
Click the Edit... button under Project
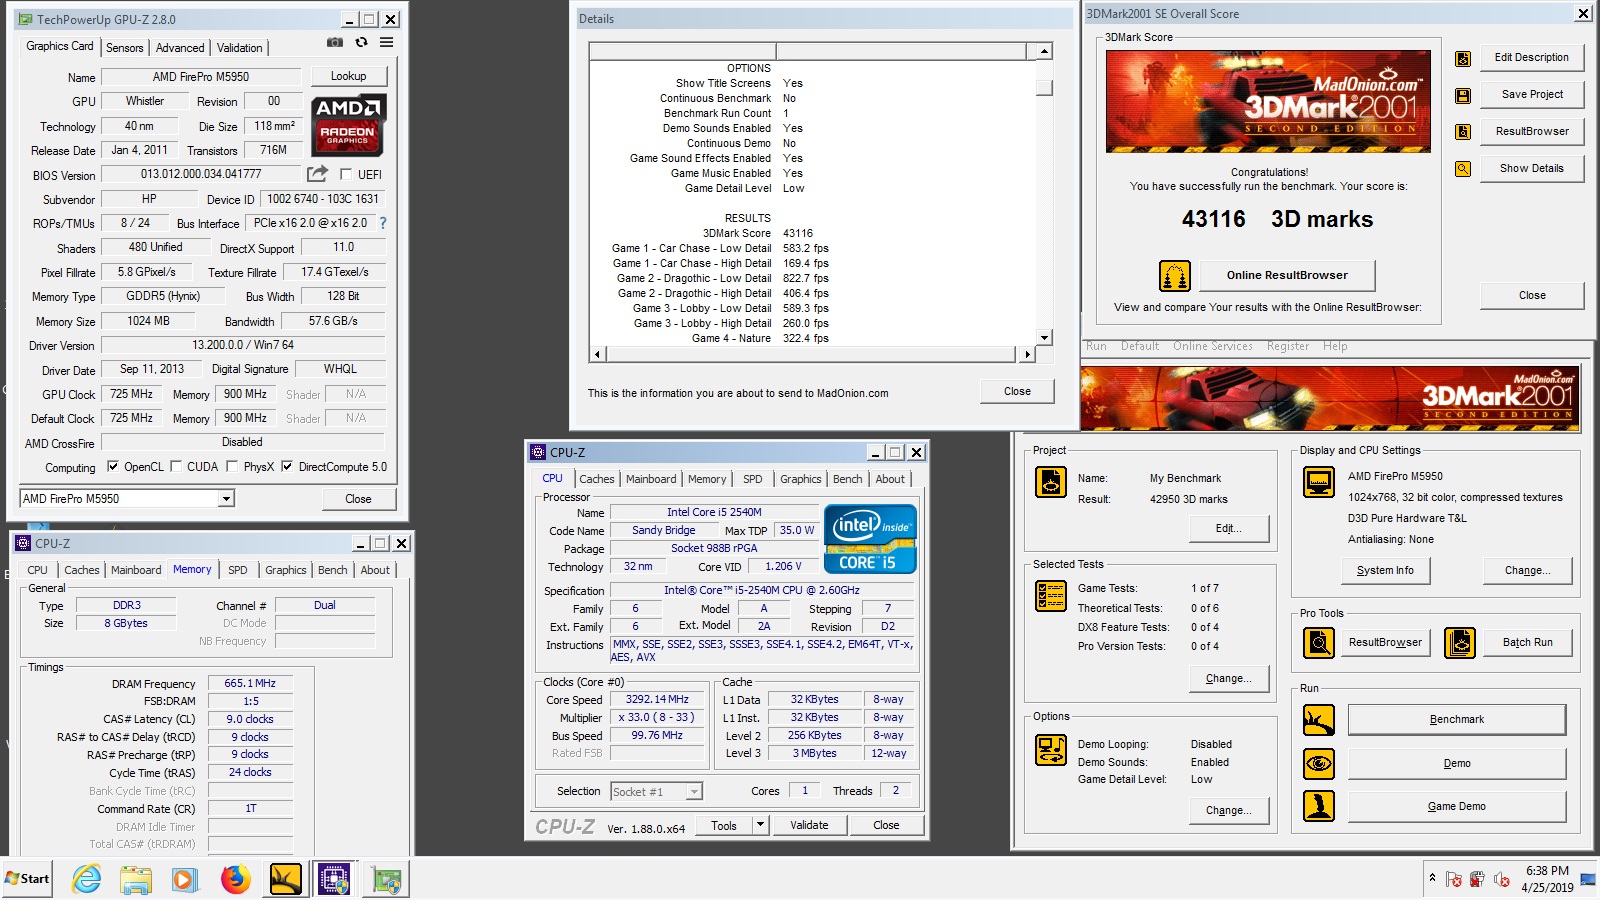click(x=1229, y=528)
